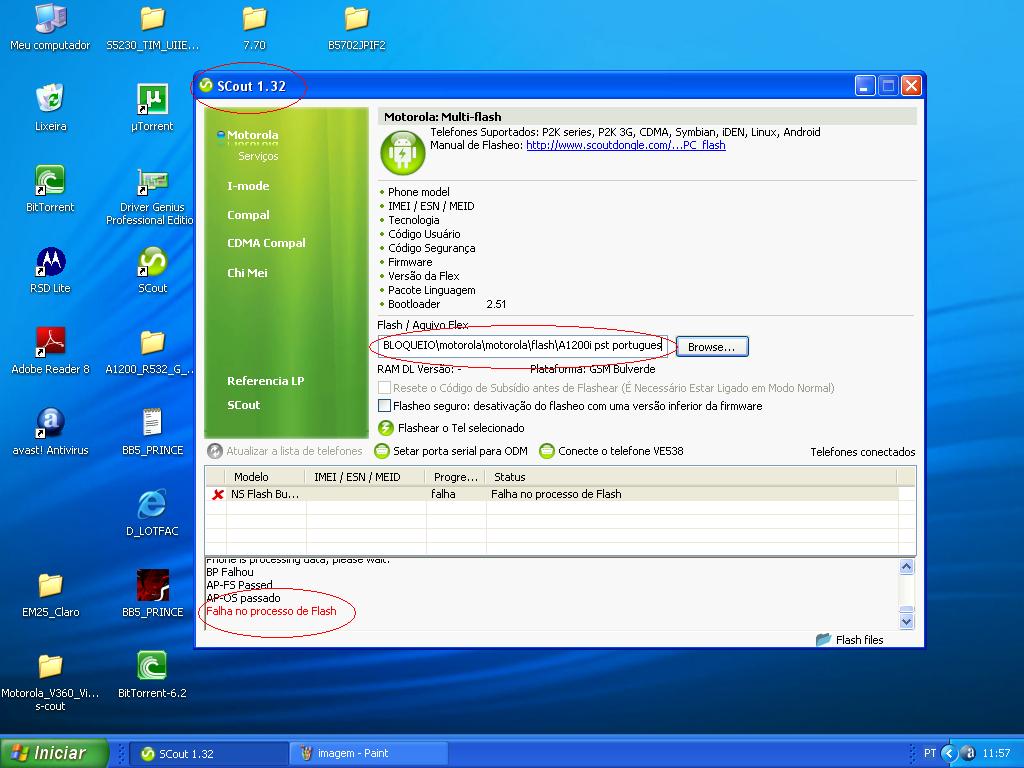The height and width of the screenshot is (768, 1024).
Task: Click the BP Falhou log line
Action: 230,572
